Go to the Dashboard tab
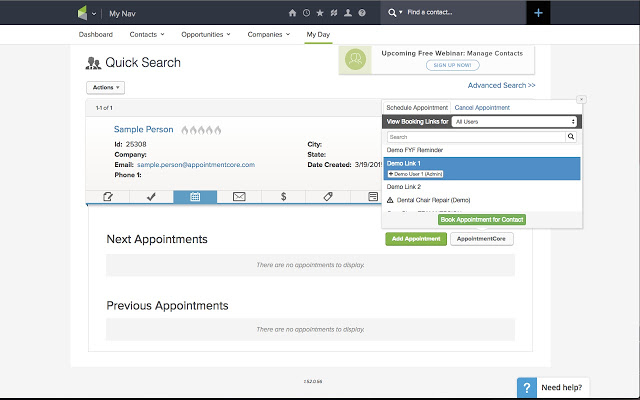Viewport: 640px width, 400px height. tap(96, 34)
